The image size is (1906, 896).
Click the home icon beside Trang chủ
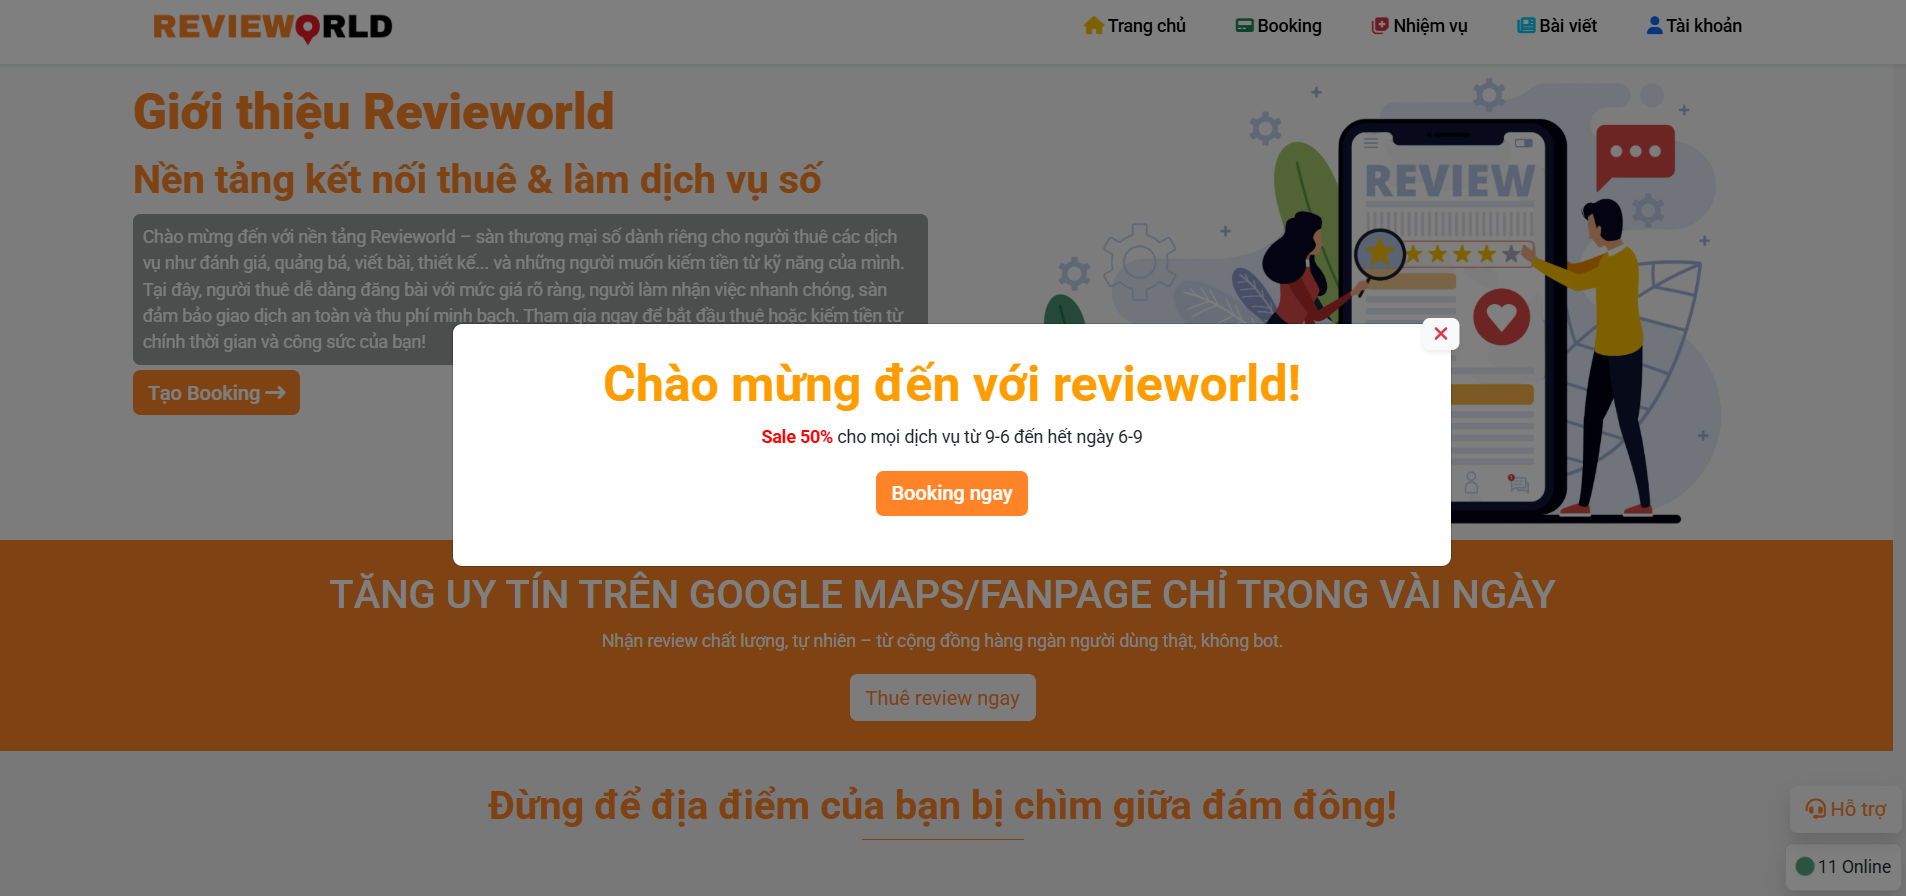1094,26
